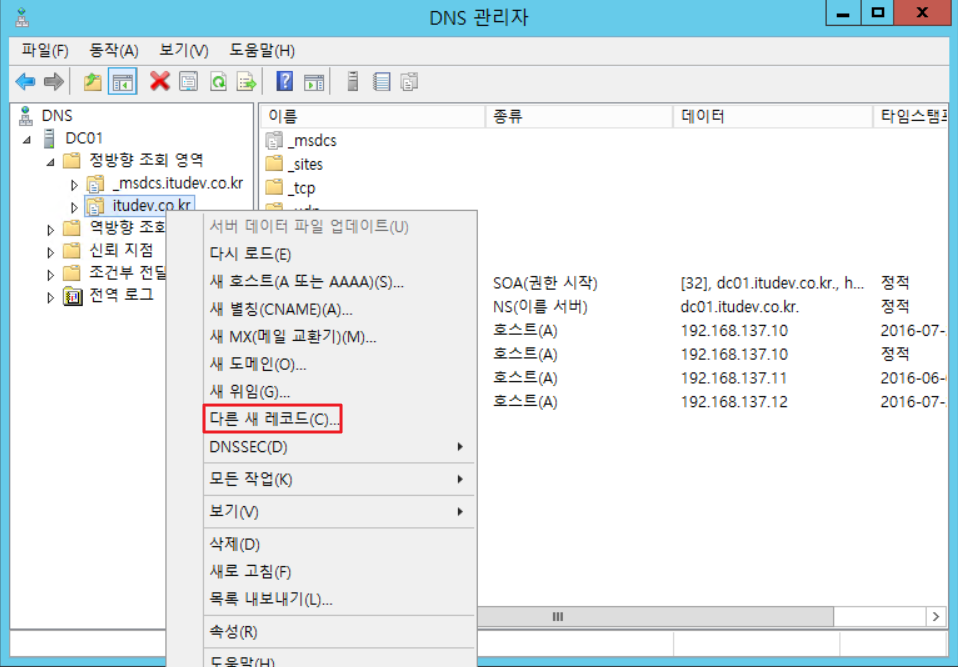Click the Export List toolbar icon
This screenshot has height=667, width=958.
click(x=246, y=82)
